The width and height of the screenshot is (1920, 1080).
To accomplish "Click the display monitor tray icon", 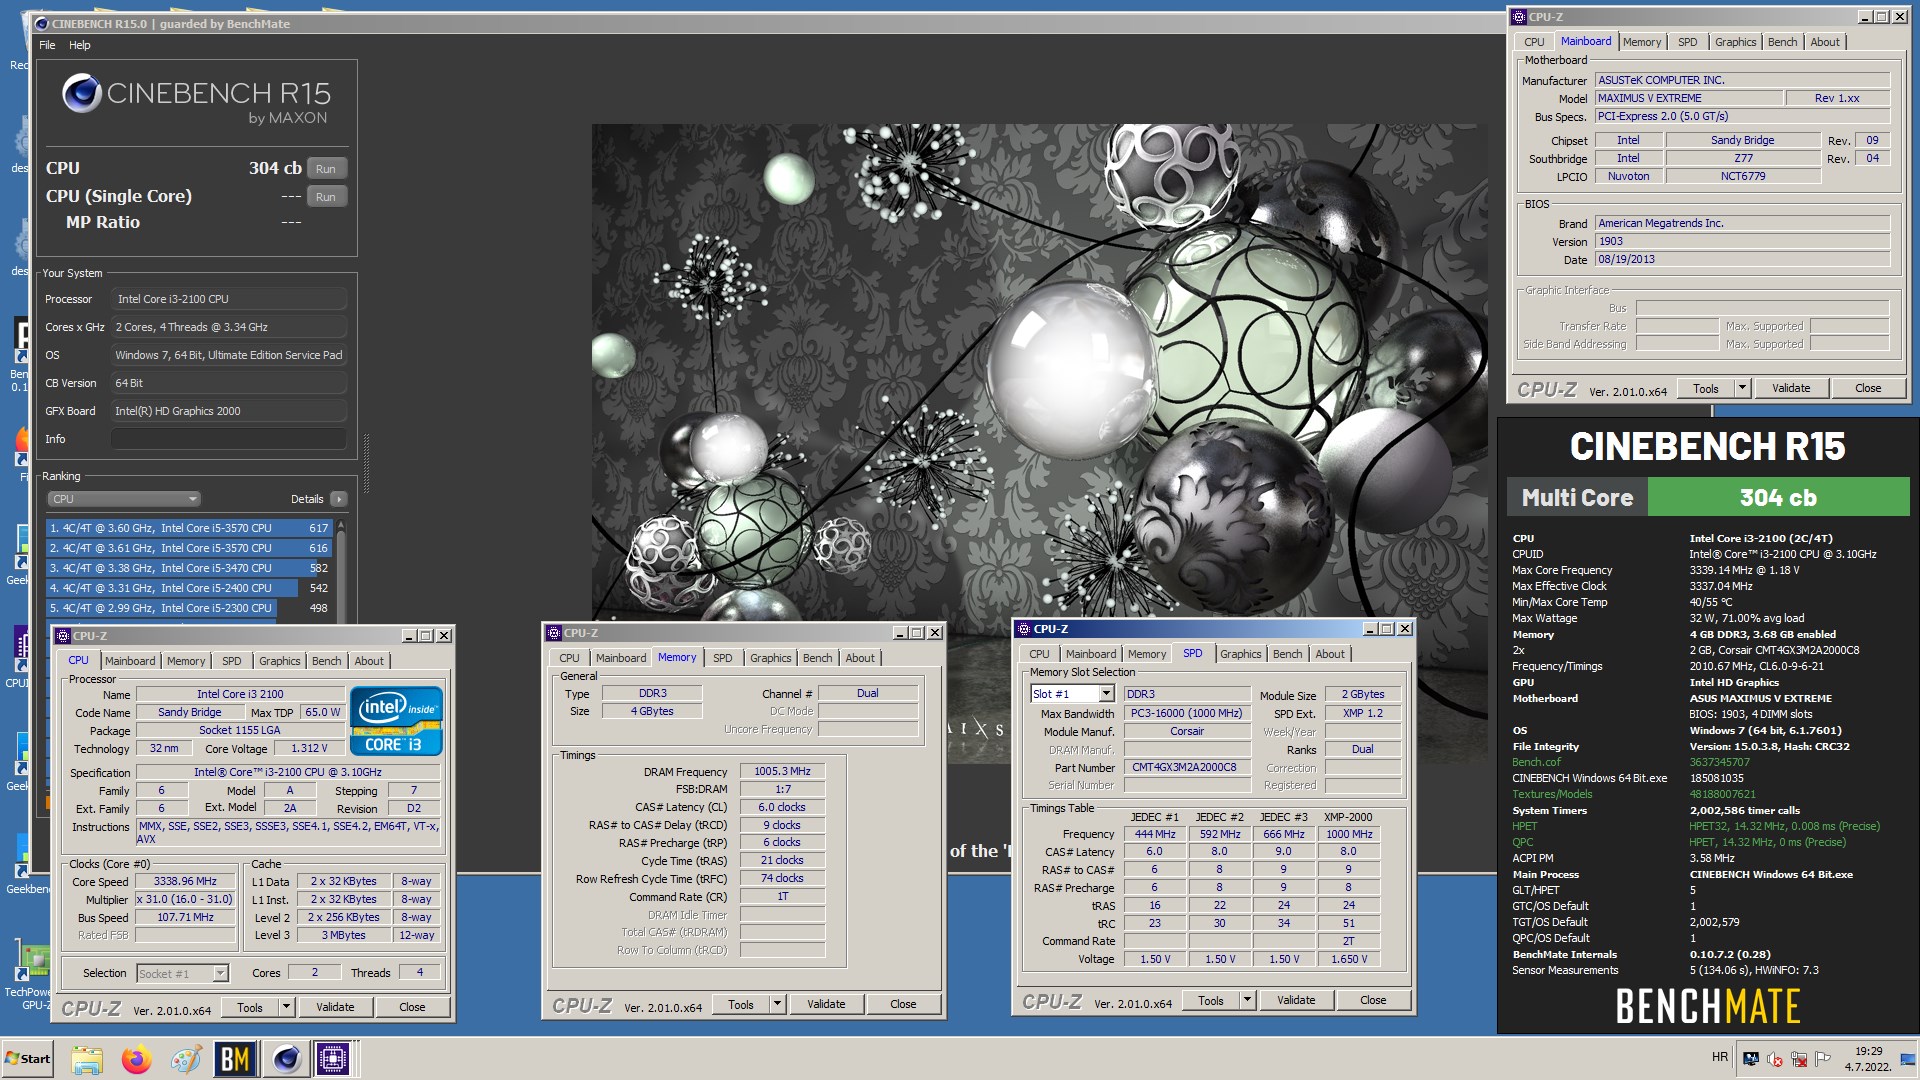I will 1751,1059.
